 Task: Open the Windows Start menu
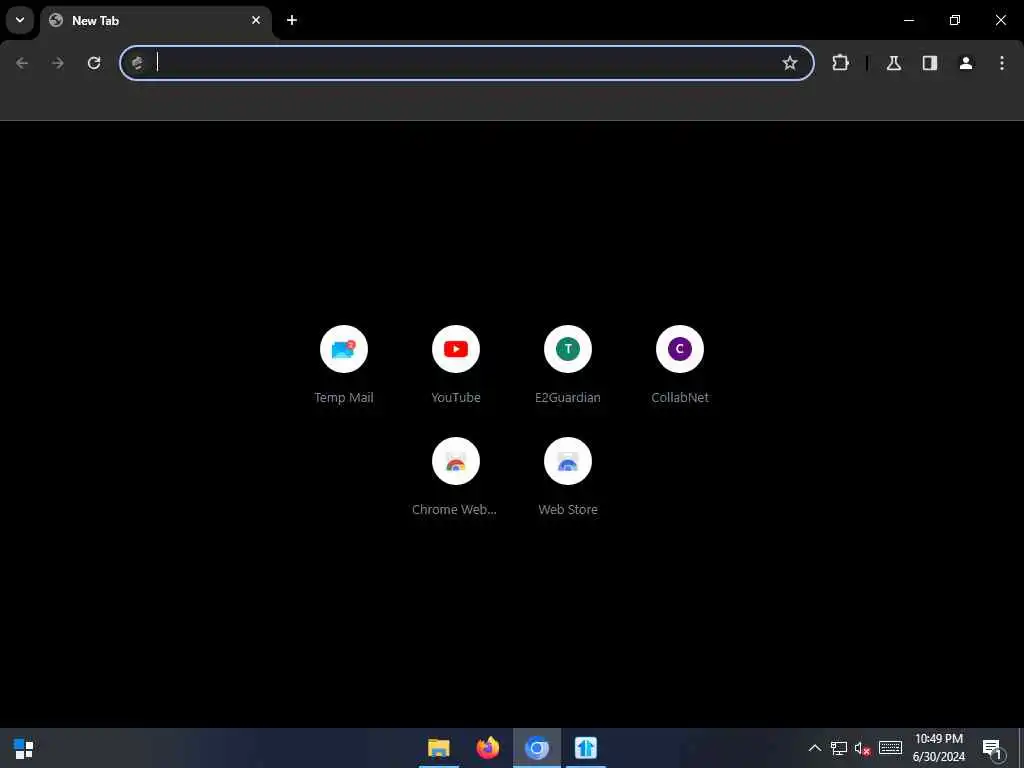[24, 748]
